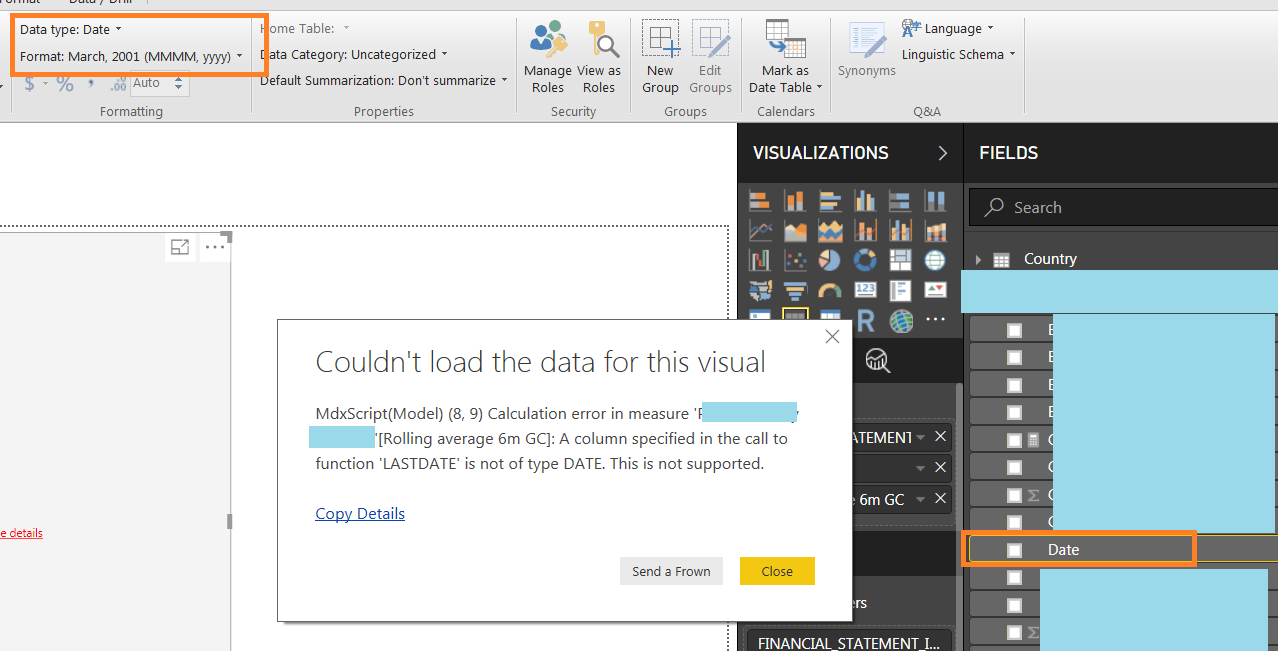The image size is (1278, 651).
Task: Select the card 123 visualization
Action: (x=865, y=291)
